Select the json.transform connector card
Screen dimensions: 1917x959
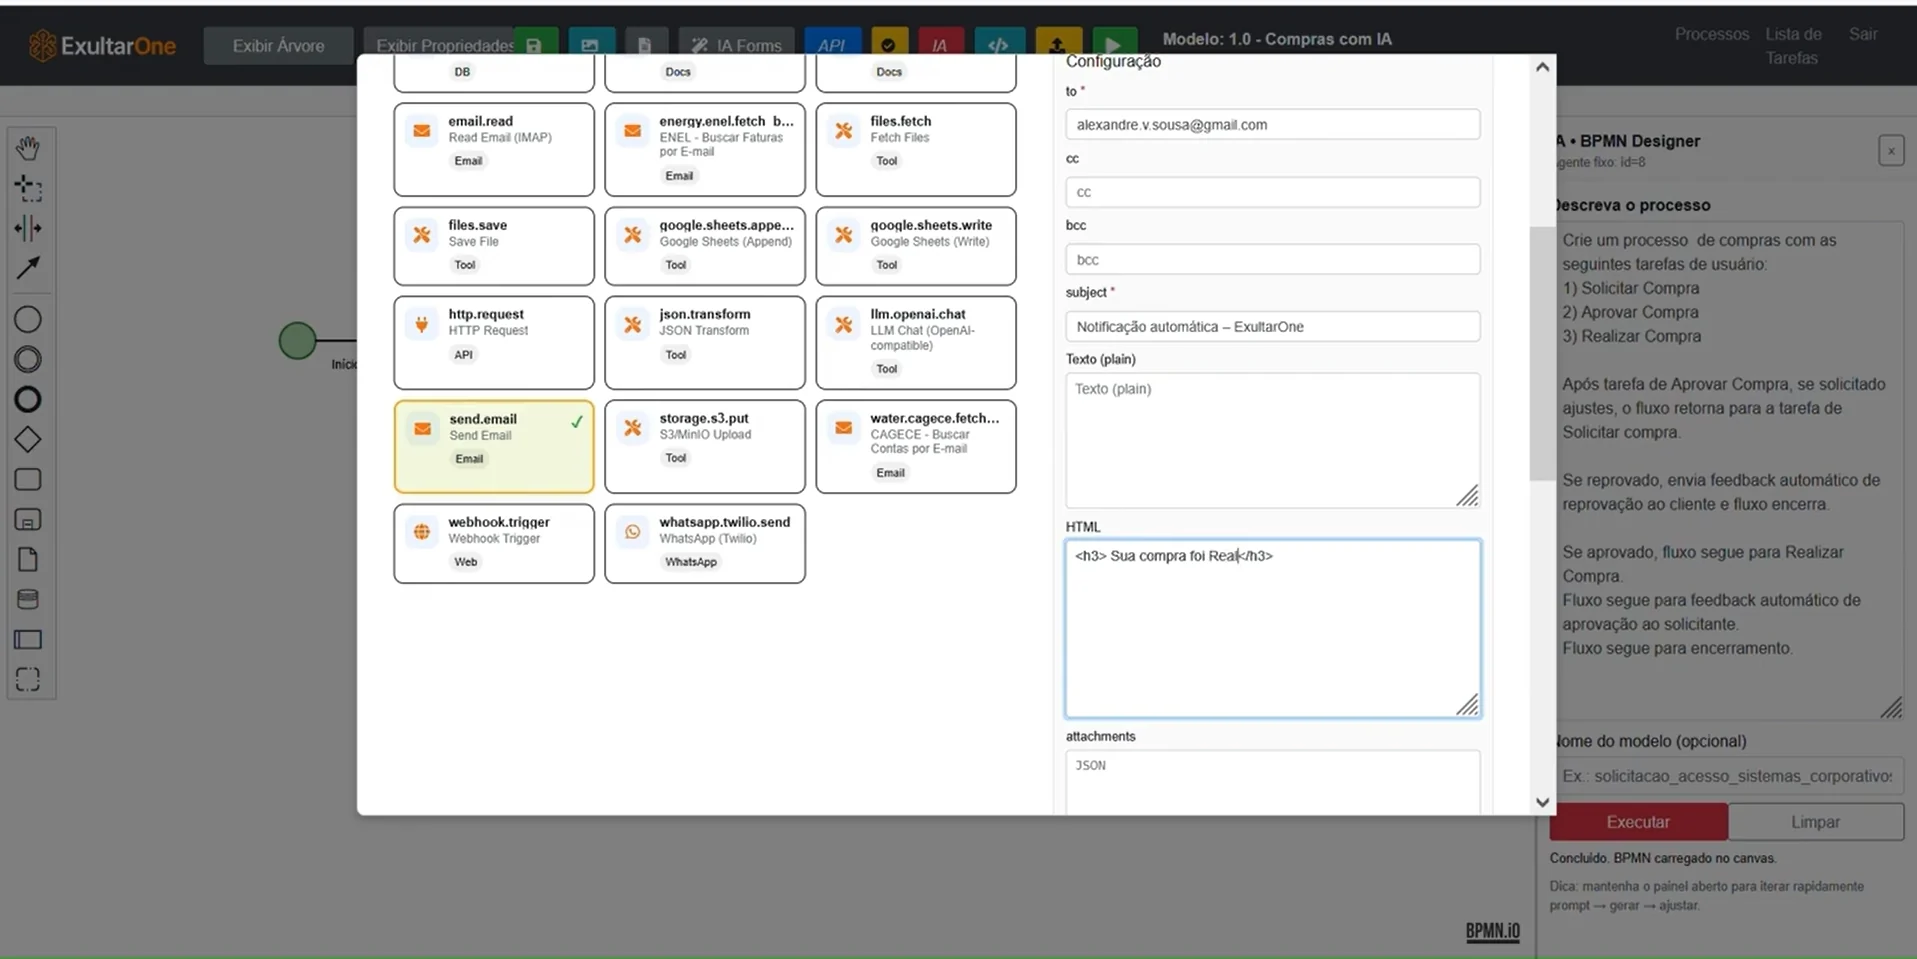click(705, 342)
